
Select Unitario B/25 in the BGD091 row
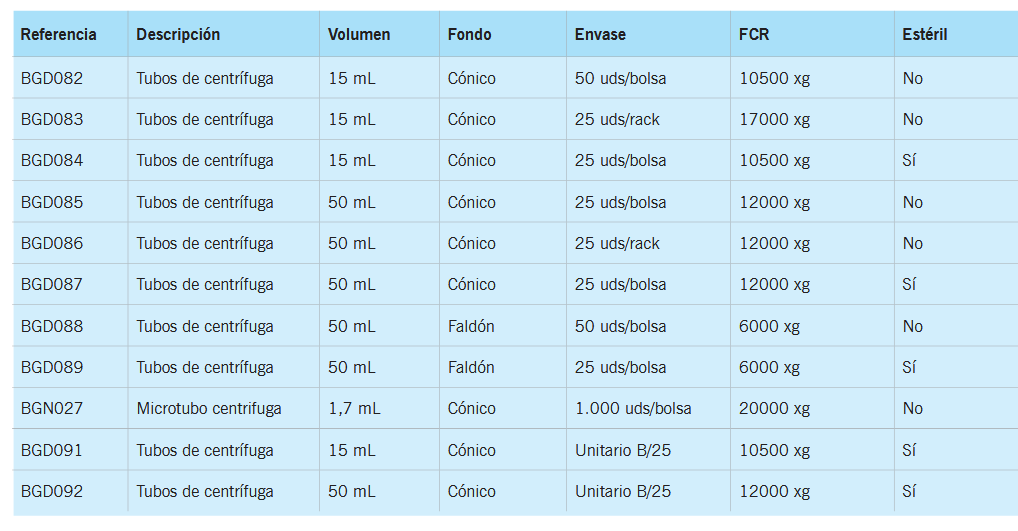[x=623, y=450]
